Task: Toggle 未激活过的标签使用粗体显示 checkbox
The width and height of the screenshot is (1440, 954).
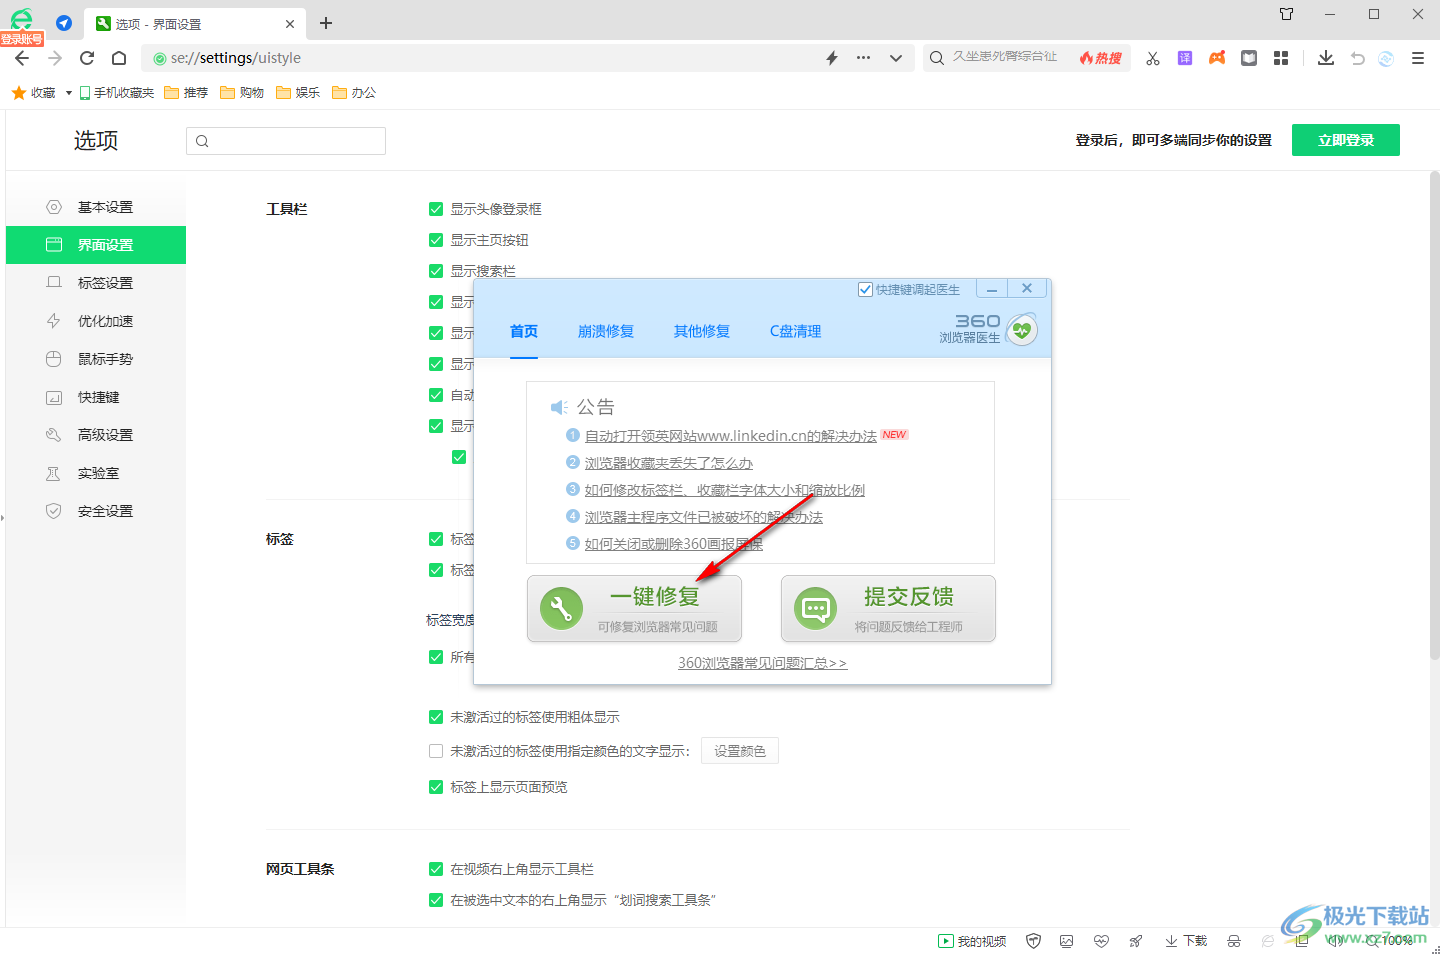Action: (436, 717)
